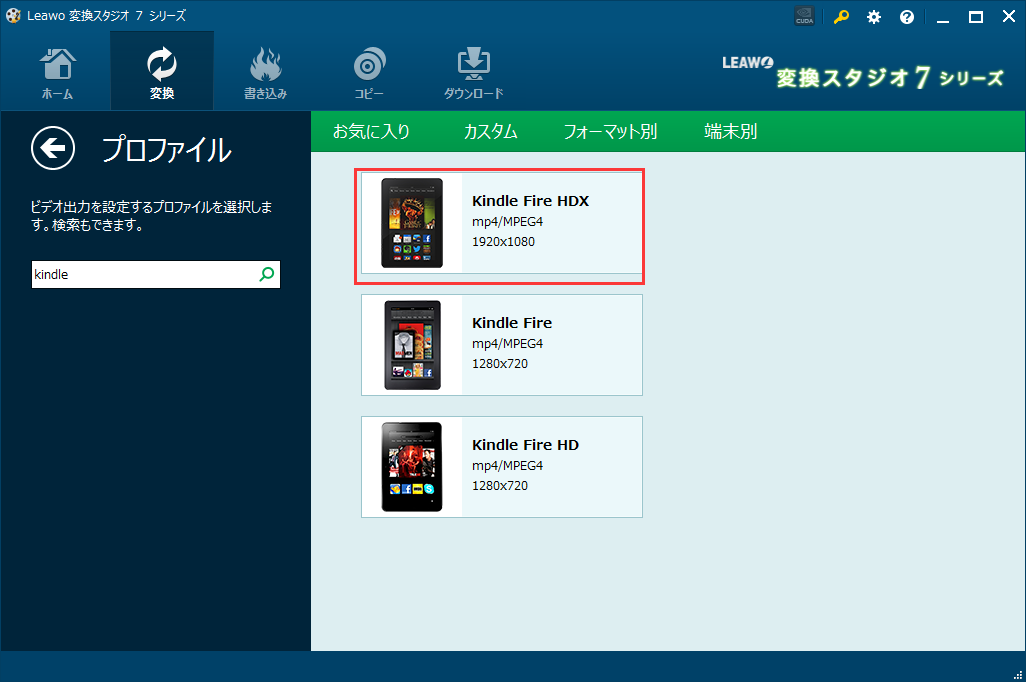Open settings via the gear icon
This screenshot has width=1026, height=682.
click(873, 16)
